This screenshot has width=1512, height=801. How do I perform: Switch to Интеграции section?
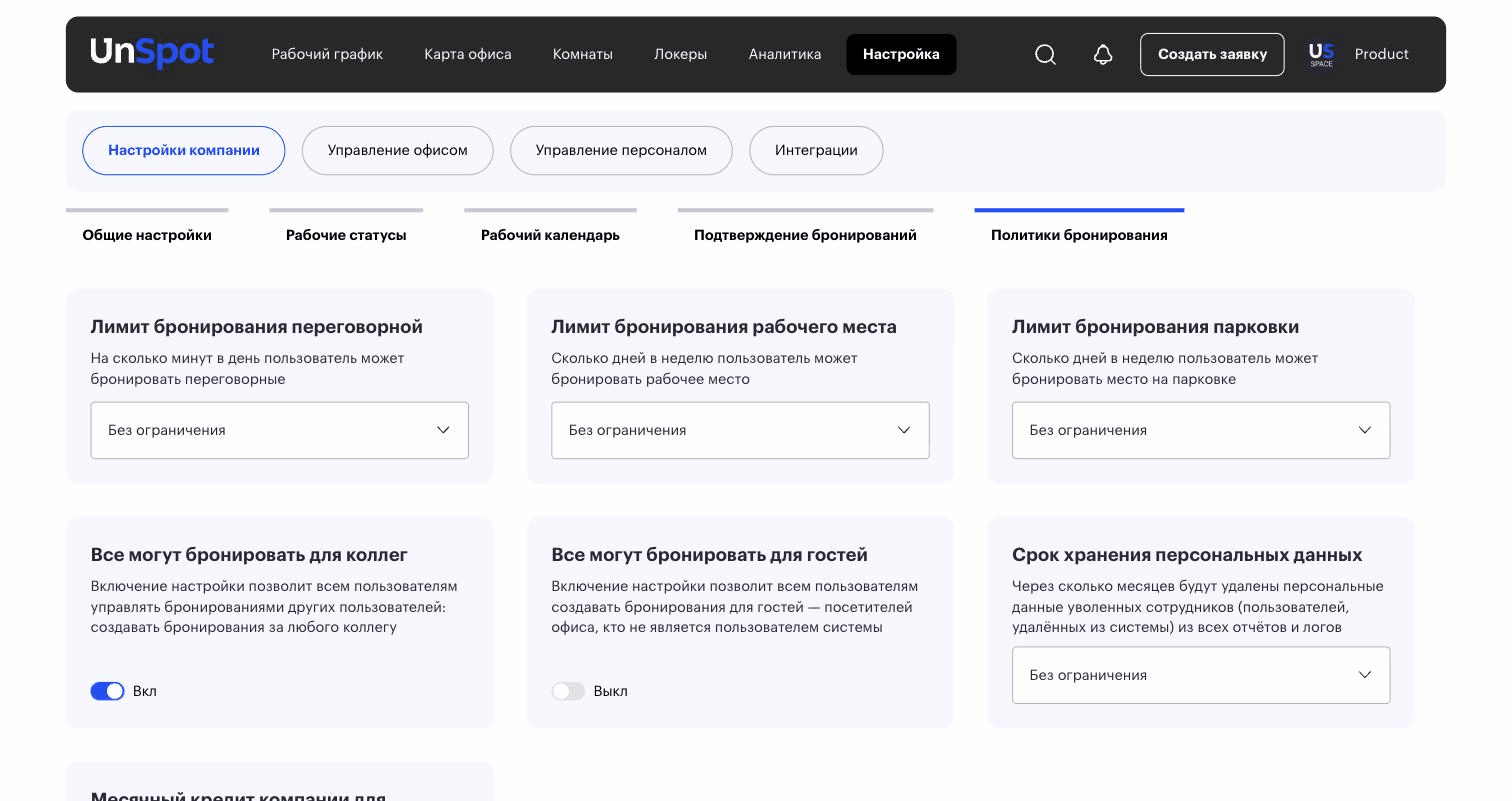[x=816, y=150]
